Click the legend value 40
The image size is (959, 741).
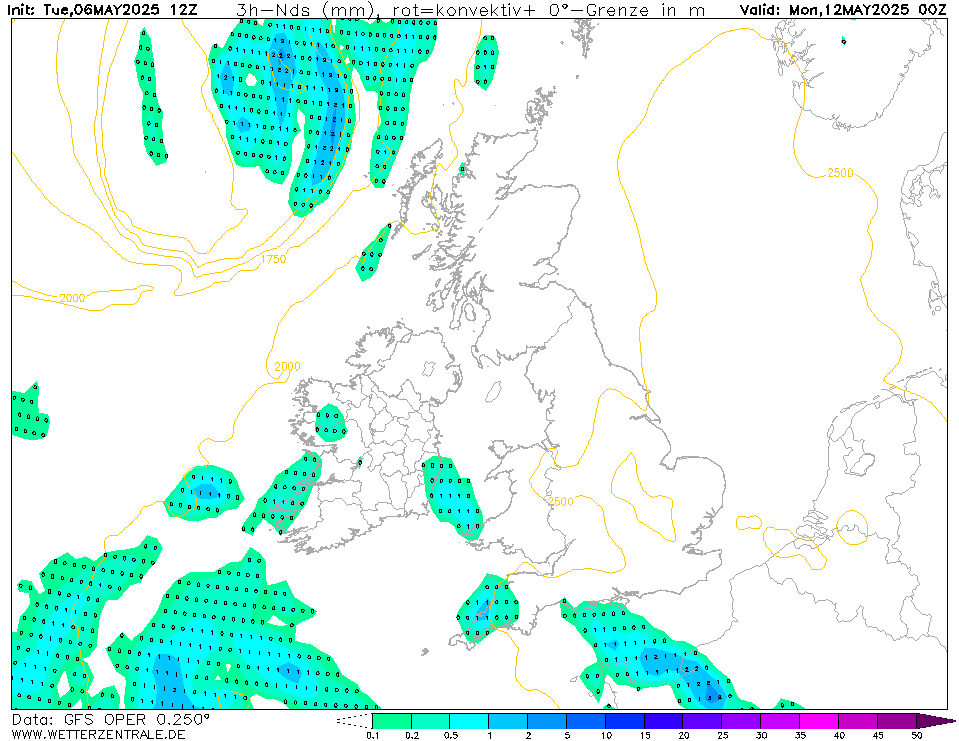coord(839,735)
